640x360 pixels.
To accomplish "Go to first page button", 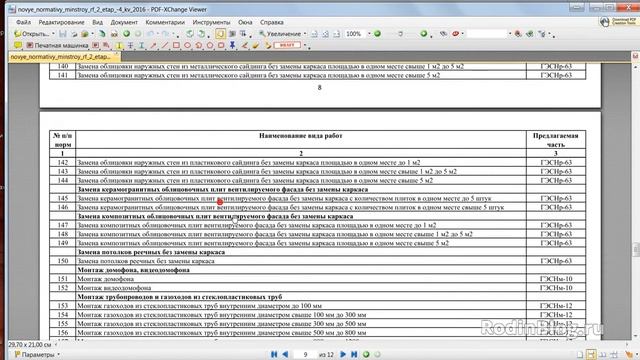I will (x=274, y=355).
